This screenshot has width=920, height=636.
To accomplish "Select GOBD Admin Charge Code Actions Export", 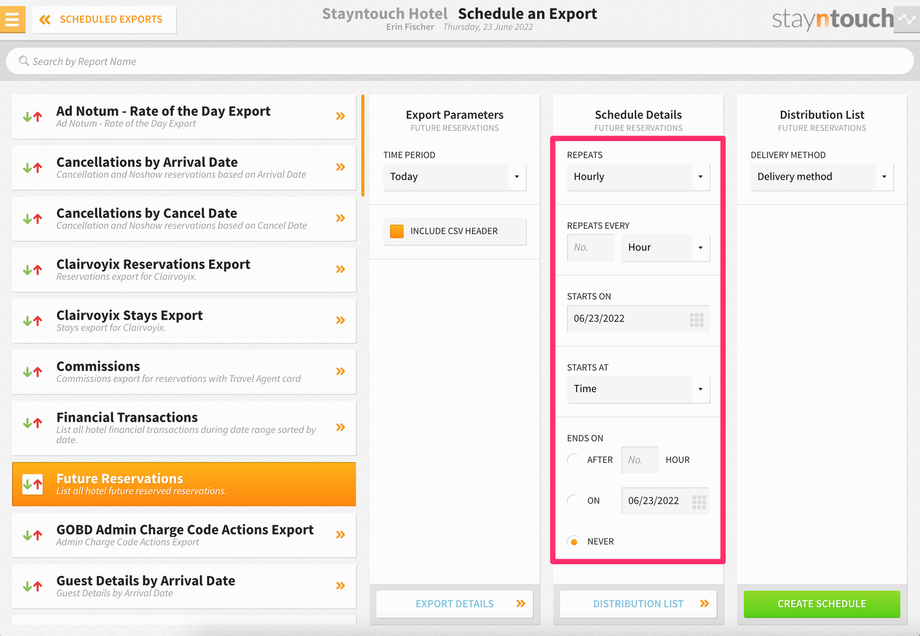I will click(x=184, y=535).
